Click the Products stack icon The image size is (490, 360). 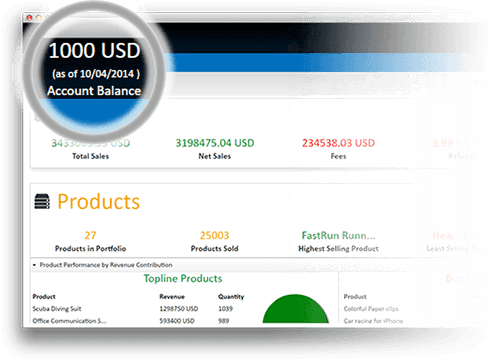(x=42, y=202)
